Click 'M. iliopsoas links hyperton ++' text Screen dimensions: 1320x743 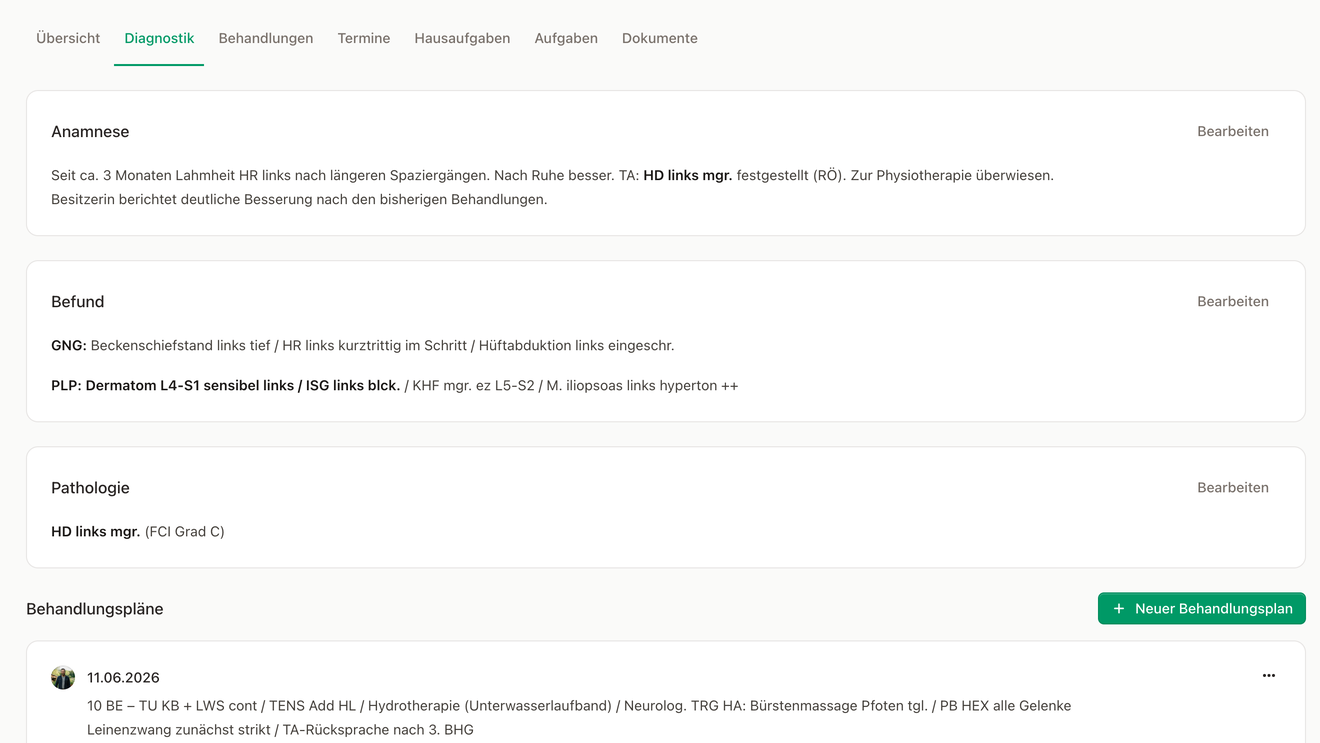click(x=643, y=385)
